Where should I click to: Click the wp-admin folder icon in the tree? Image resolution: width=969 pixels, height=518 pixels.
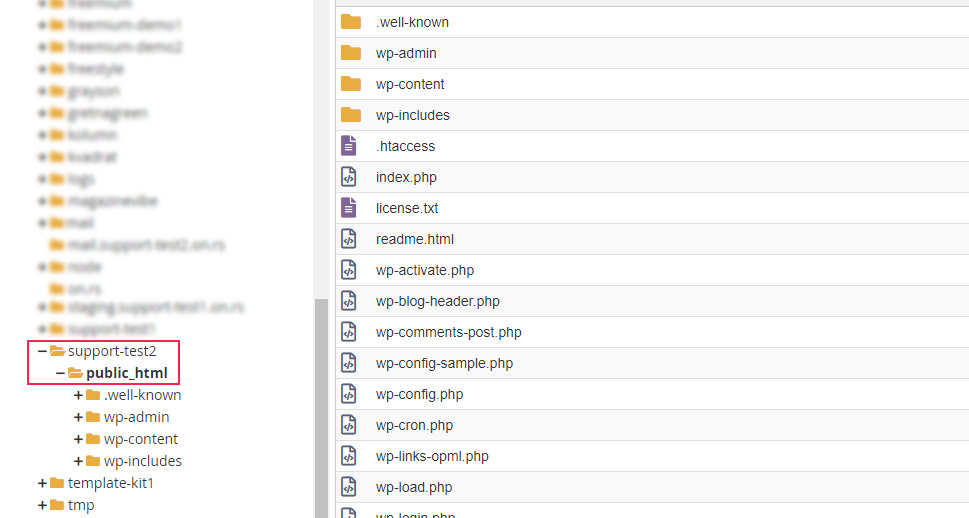(93, 417)
